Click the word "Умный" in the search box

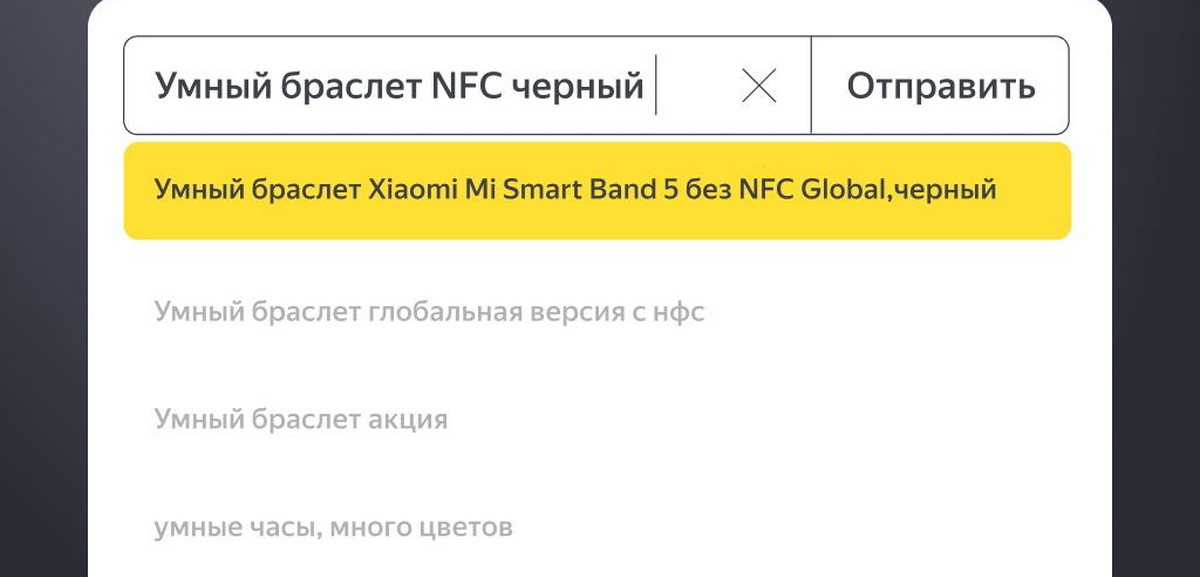(200, 87)
